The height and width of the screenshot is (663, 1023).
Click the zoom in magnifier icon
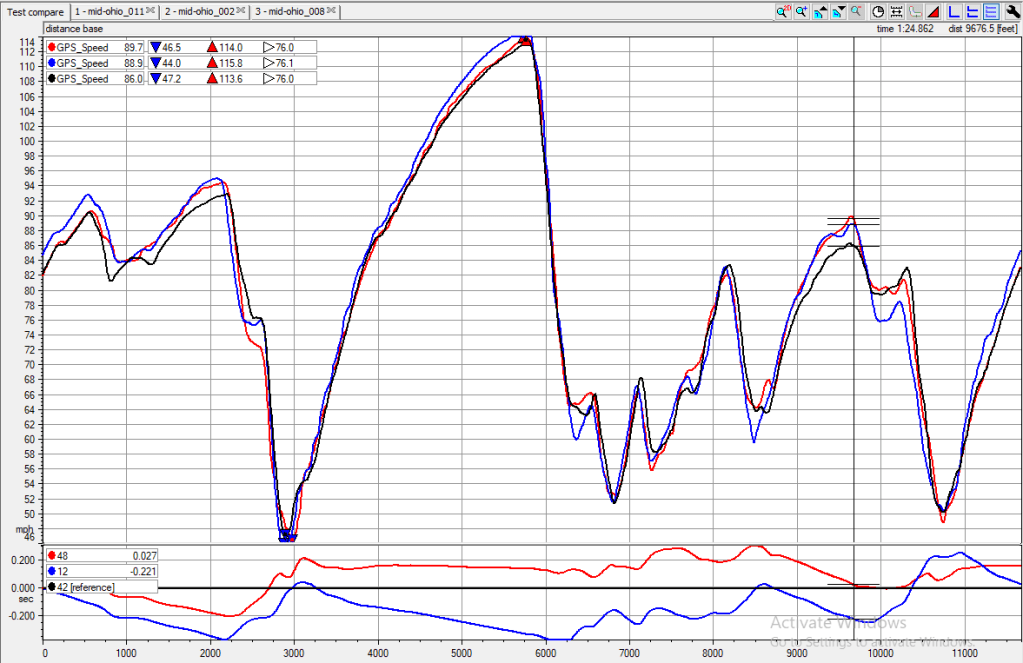(x=802, y=12)
